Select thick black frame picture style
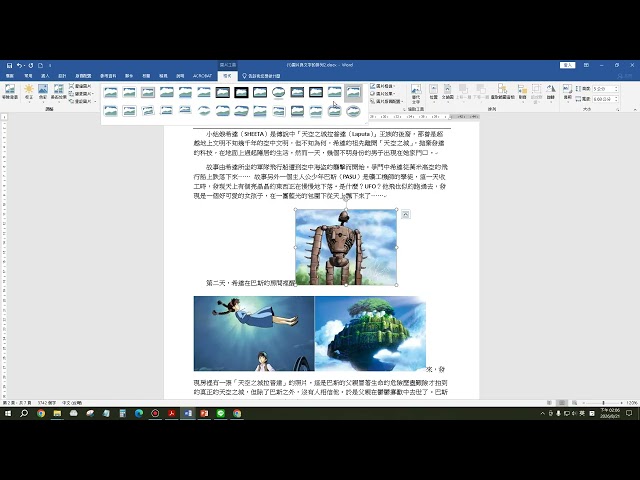This screenshot has height=480, width=640. point(241,93)
